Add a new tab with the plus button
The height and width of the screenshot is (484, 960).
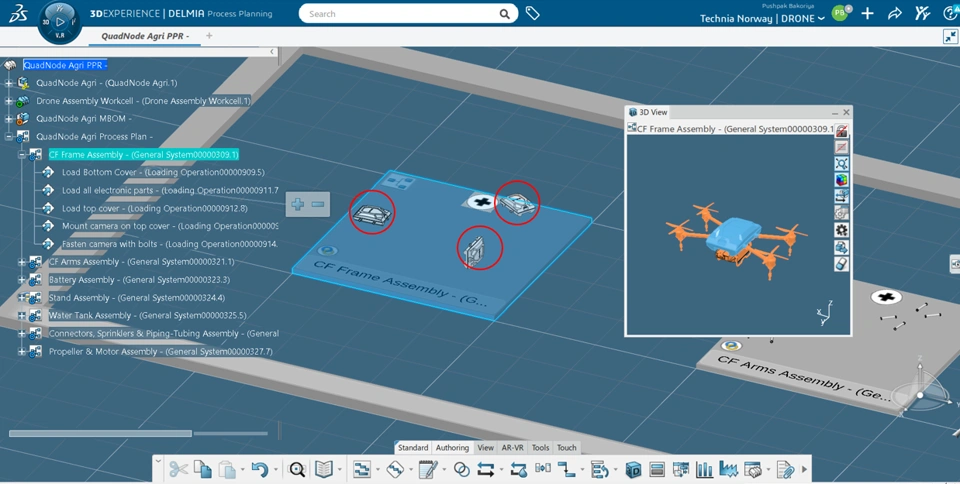pos(209,36)
